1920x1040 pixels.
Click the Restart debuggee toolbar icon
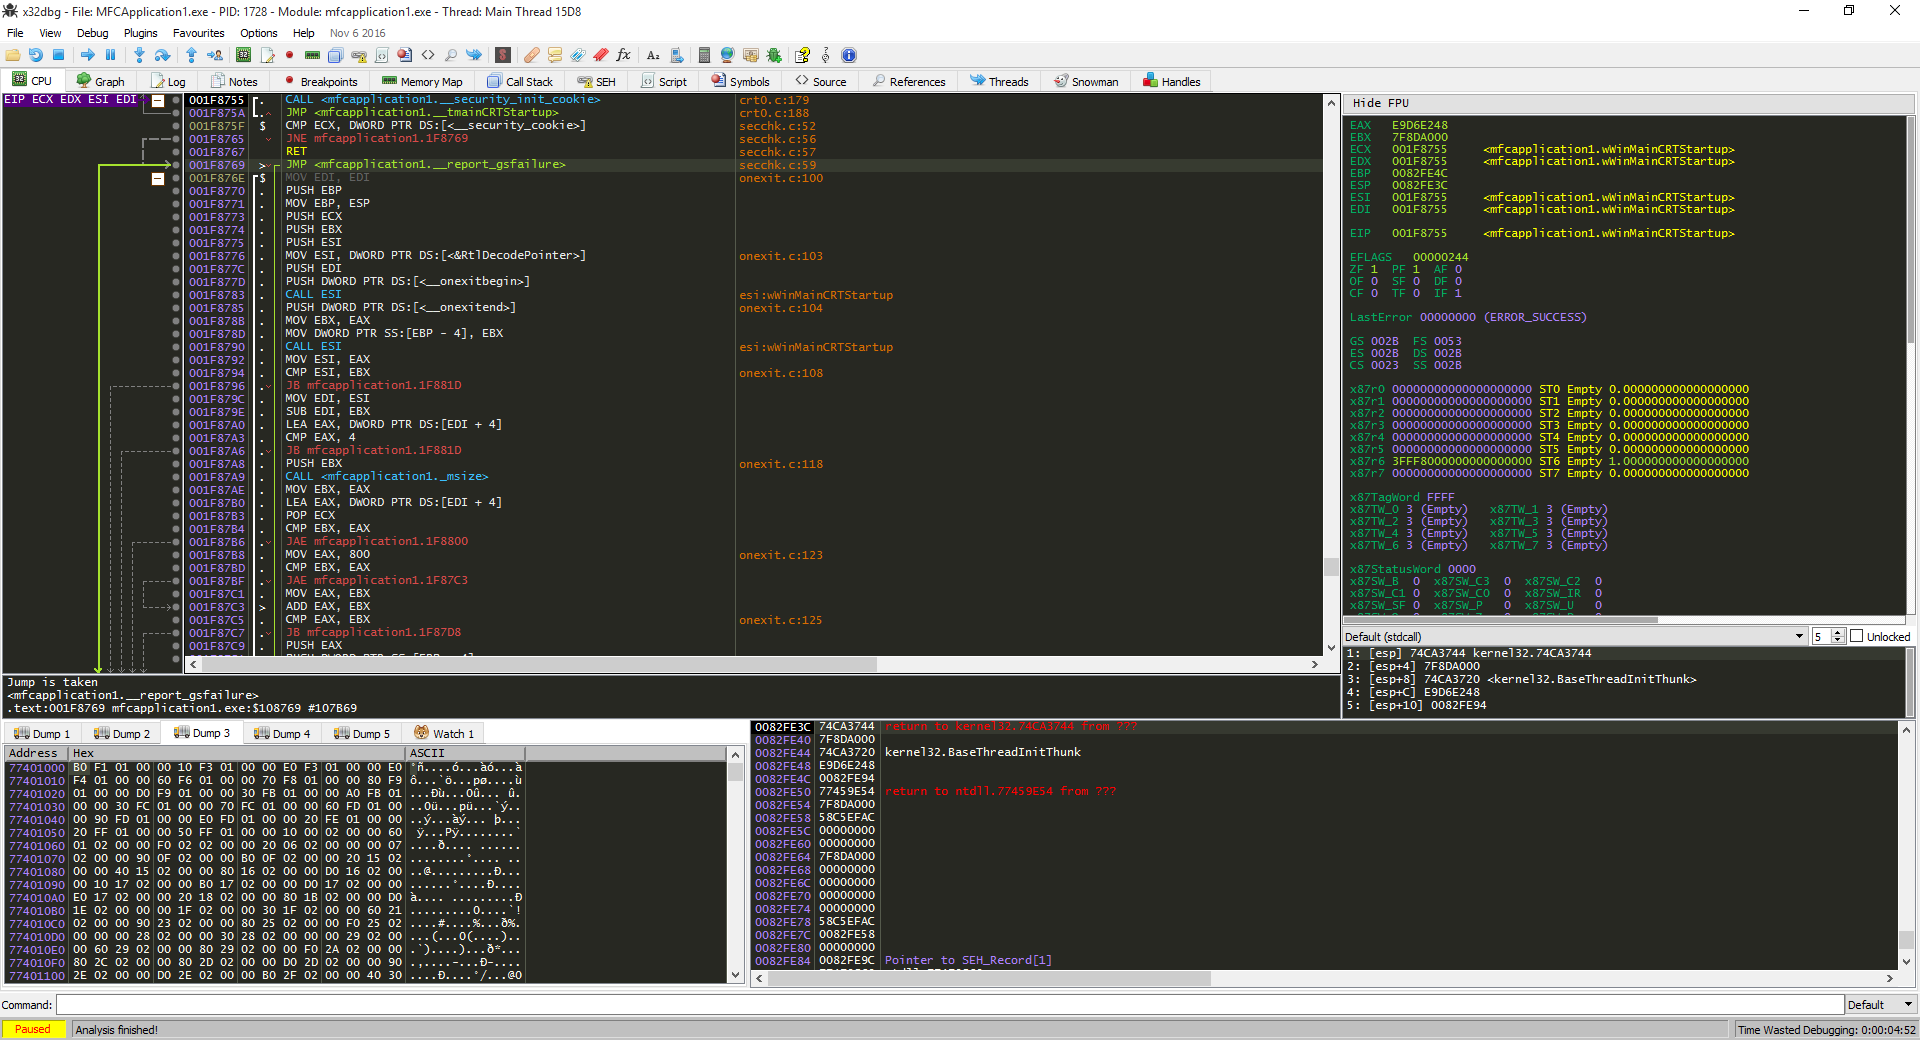click(36, 55)
